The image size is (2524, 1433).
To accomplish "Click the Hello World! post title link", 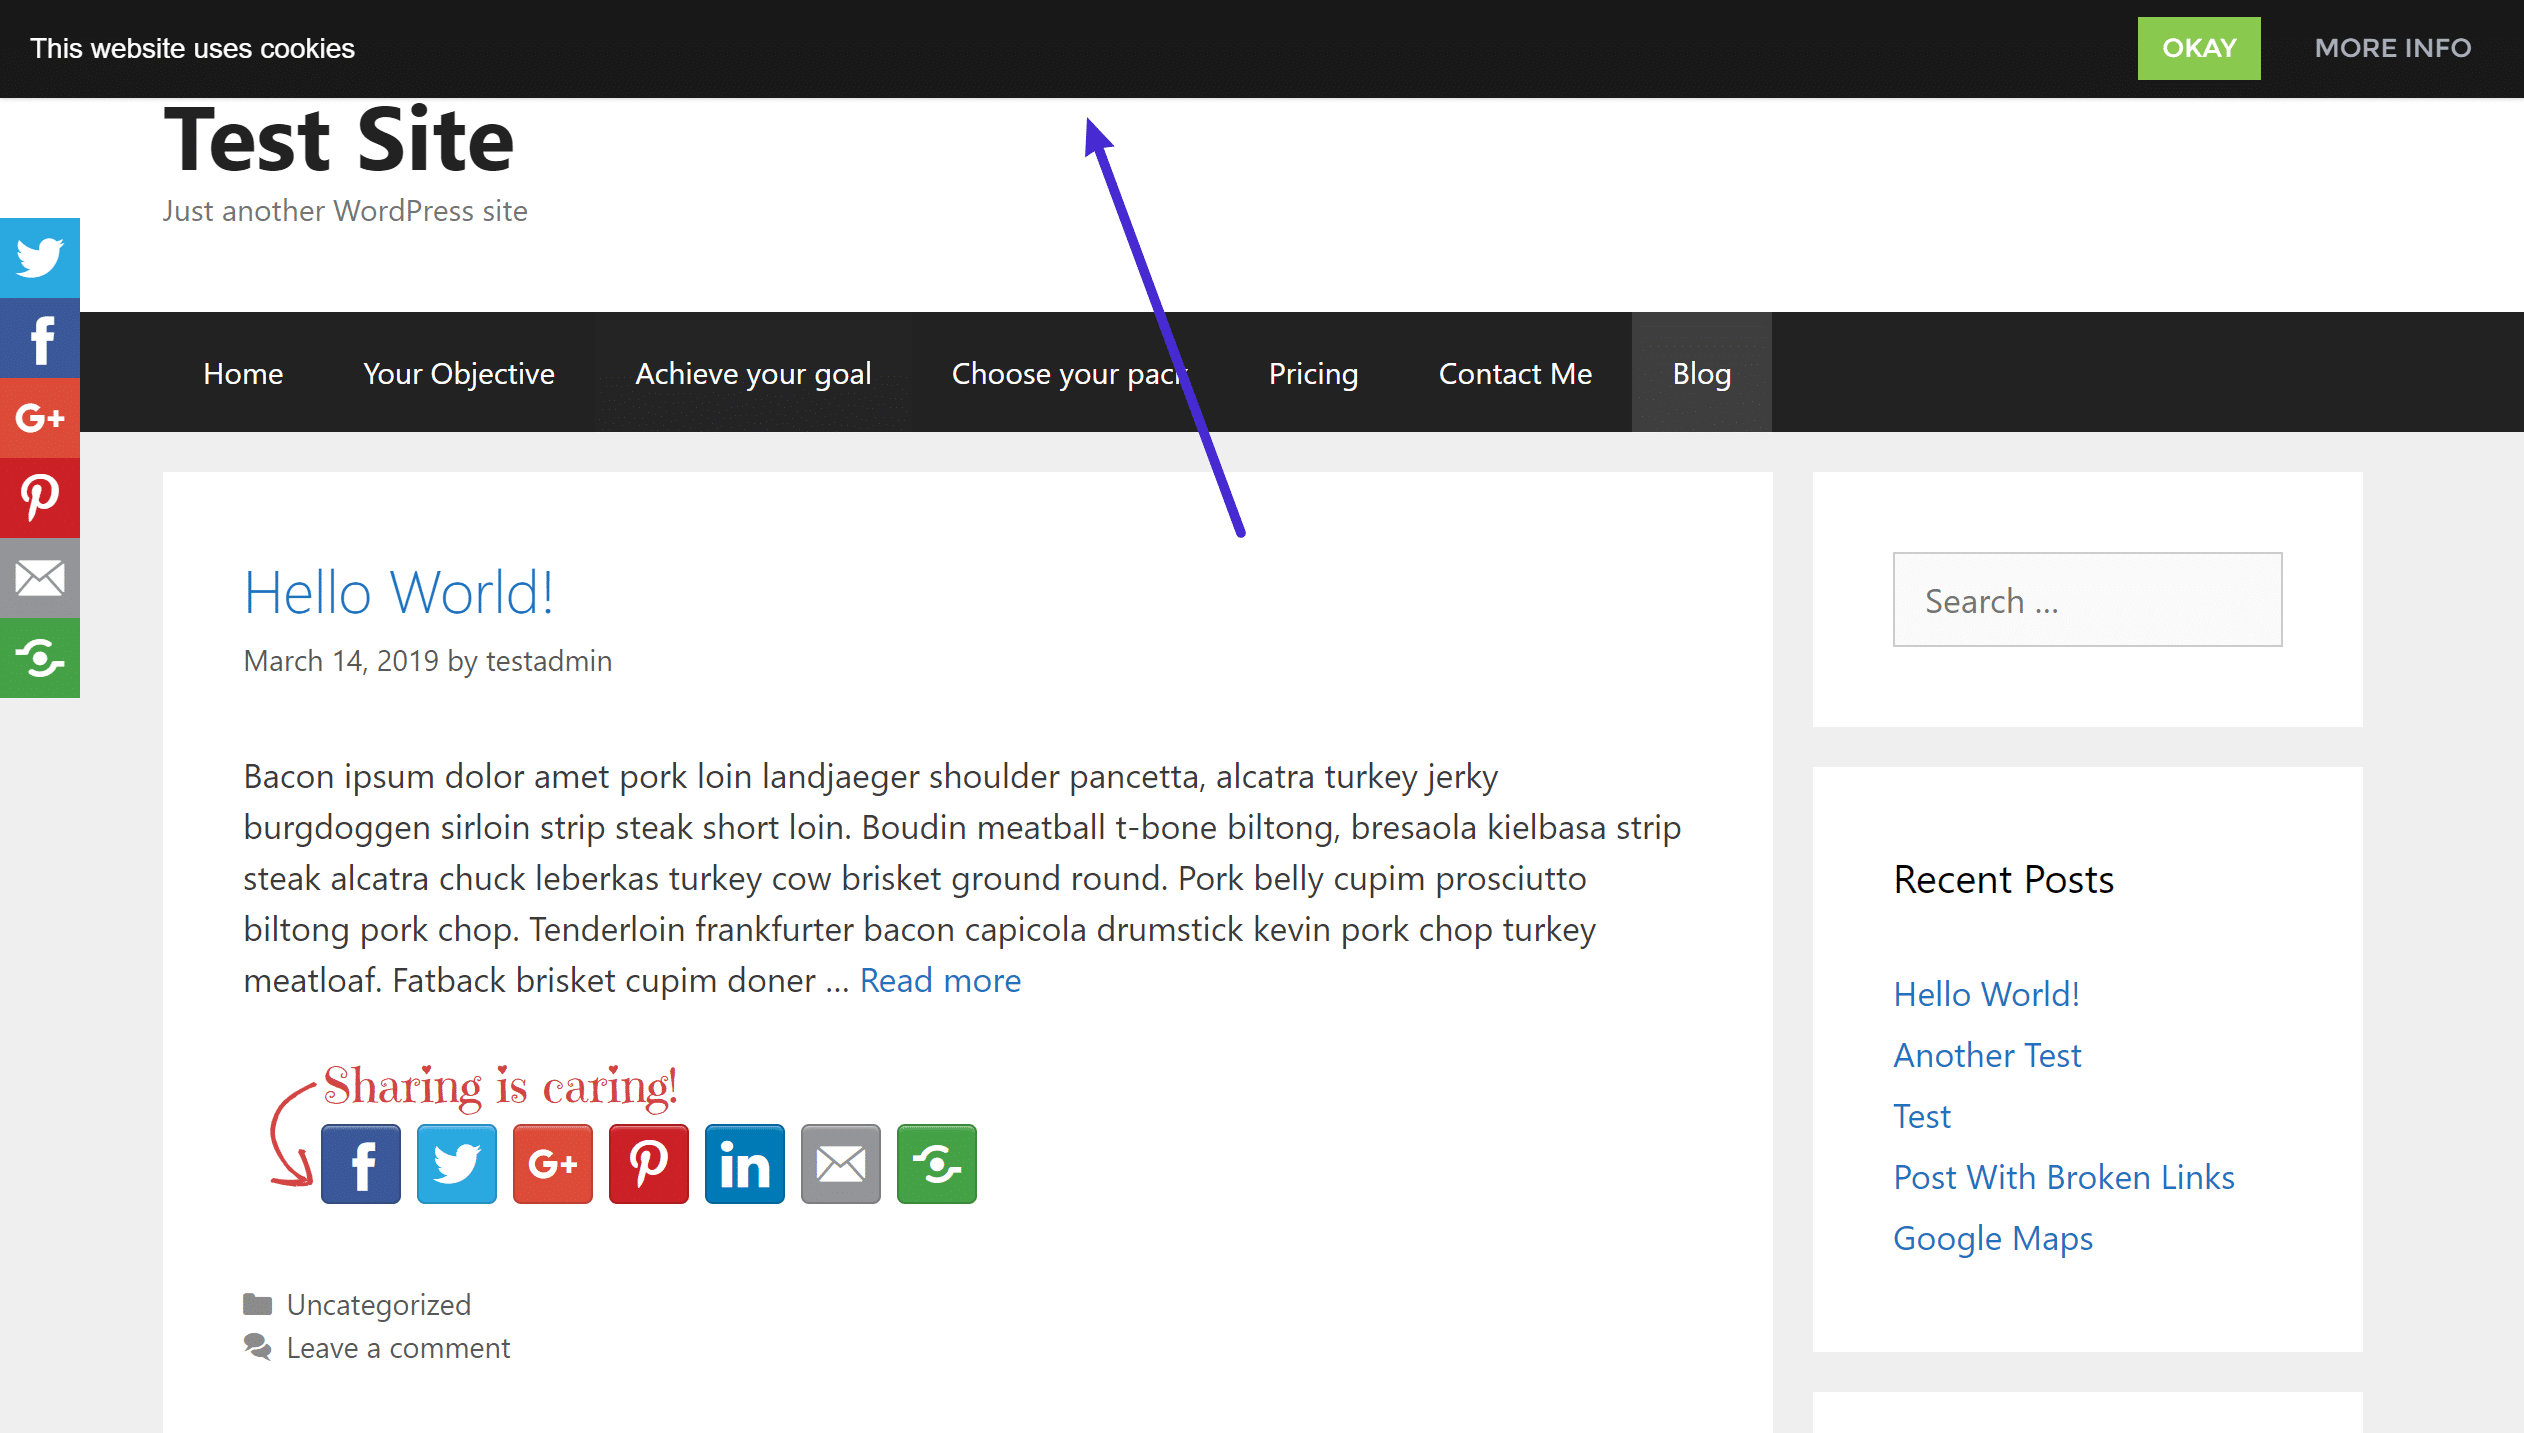I will click(x=399, y=589).
